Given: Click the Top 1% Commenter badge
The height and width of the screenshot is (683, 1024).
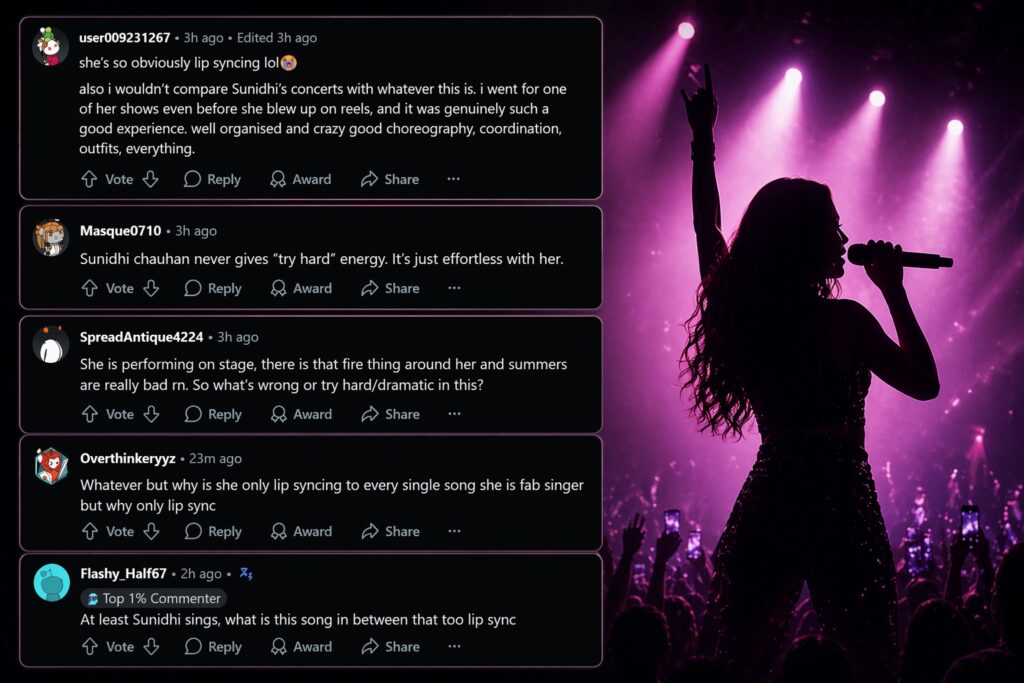Looking at the screenshot, I should coord(153,598).
